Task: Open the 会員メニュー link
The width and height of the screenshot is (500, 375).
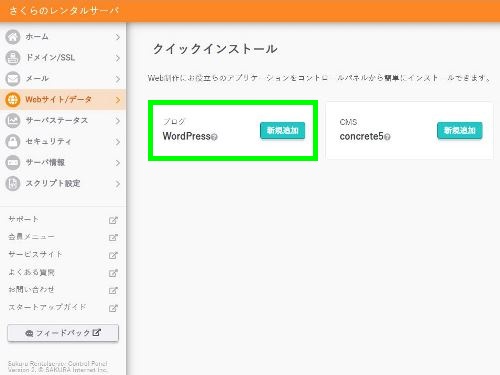Action: click(x=31, y=237)
